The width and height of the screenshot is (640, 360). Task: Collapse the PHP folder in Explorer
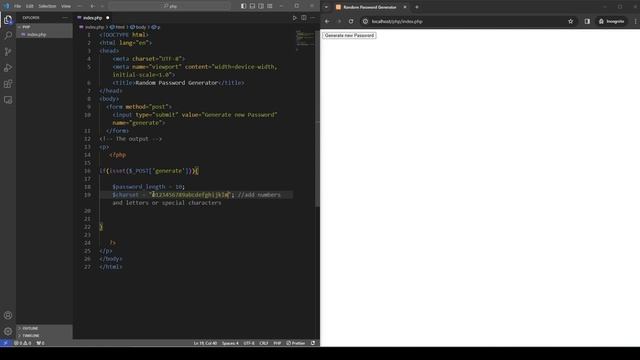44,27
